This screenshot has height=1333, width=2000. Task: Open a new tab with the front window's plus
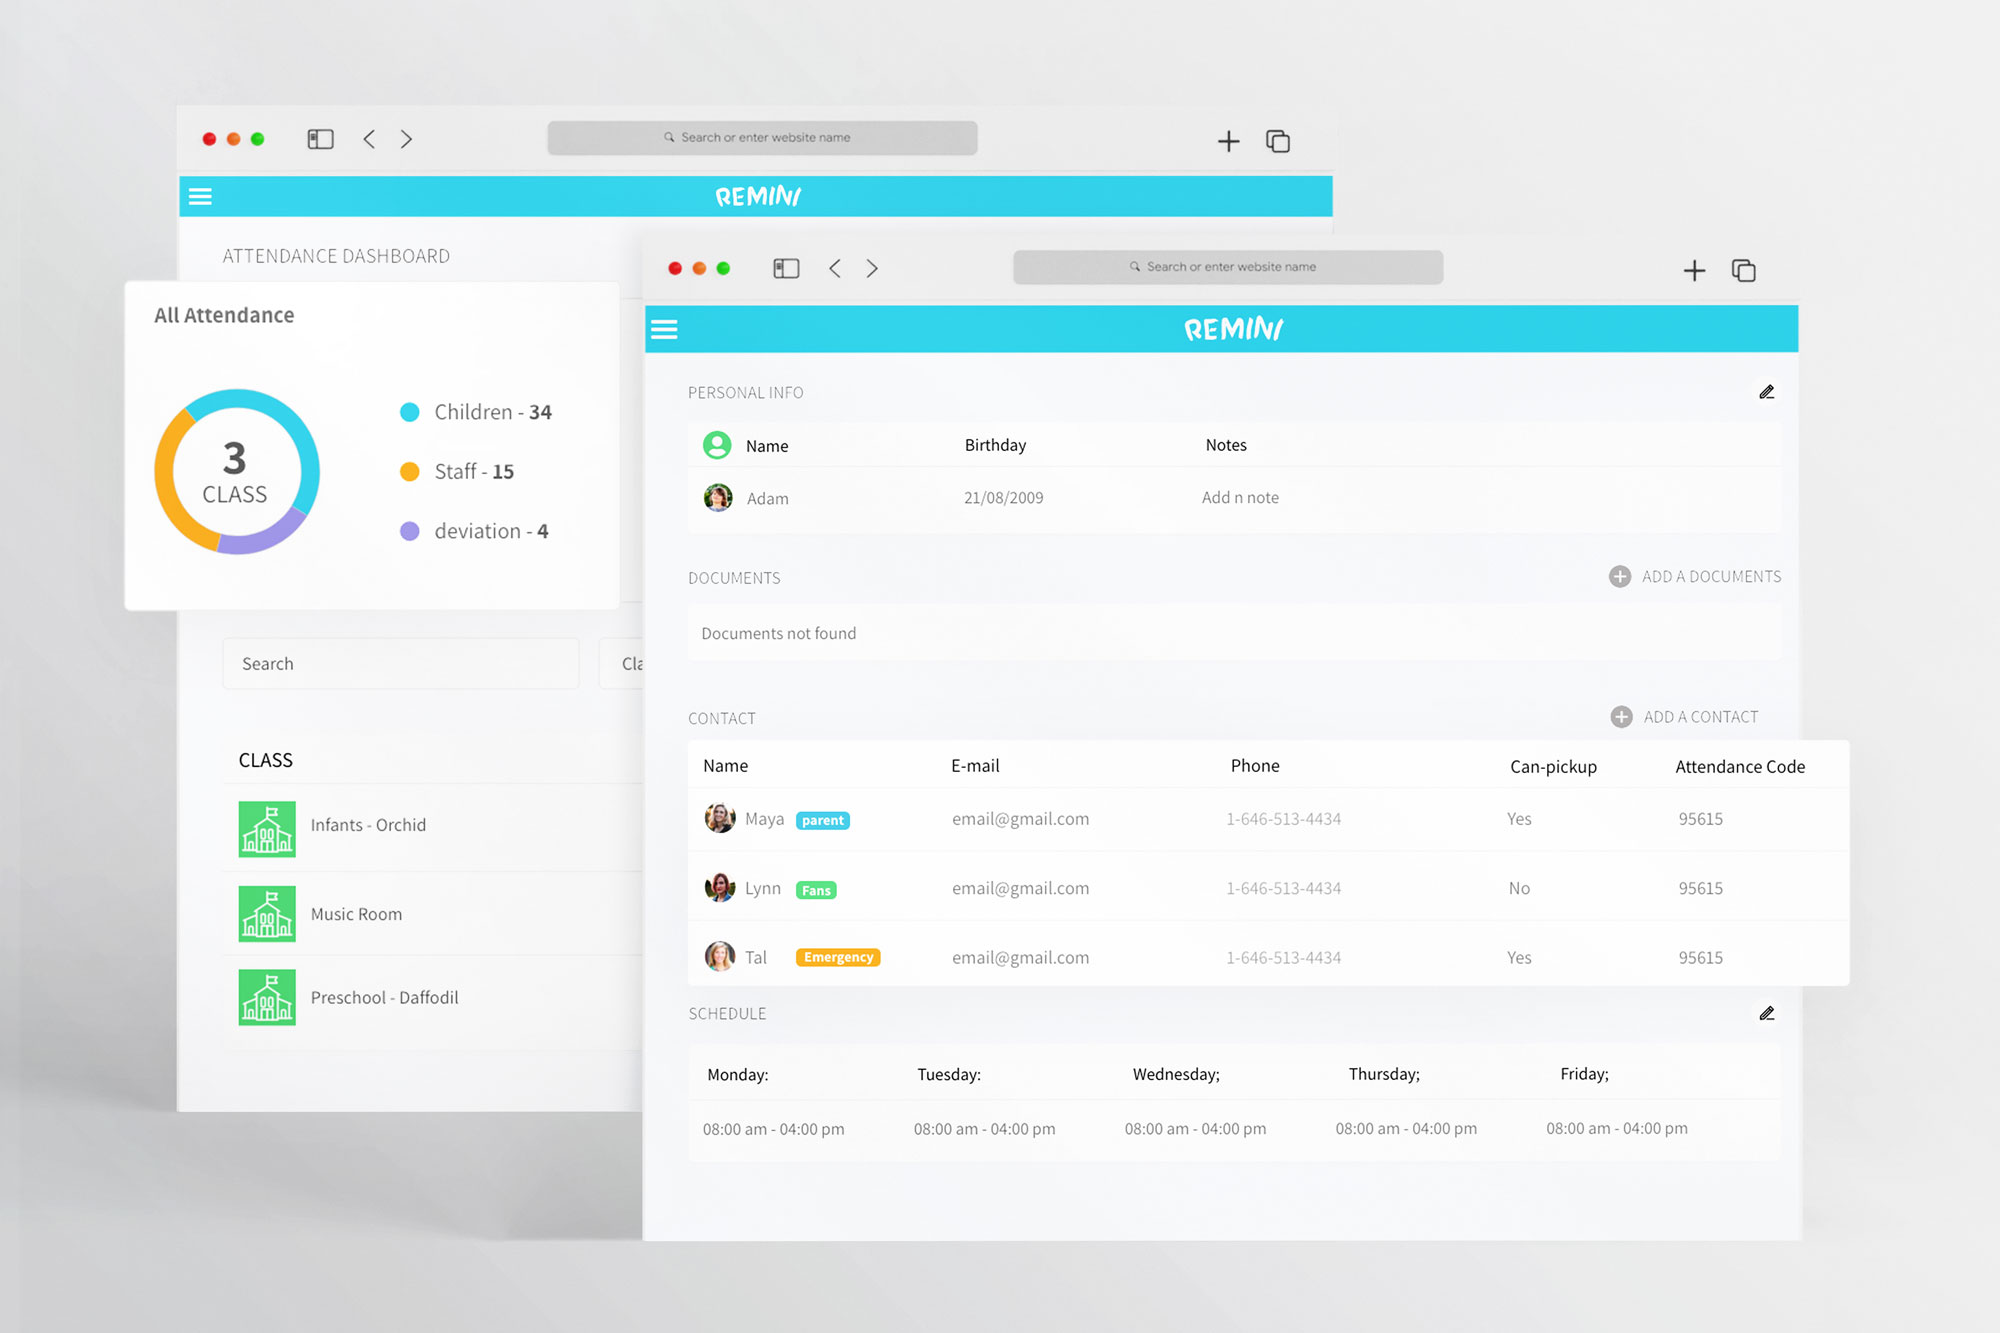(x=1694, y=270)
